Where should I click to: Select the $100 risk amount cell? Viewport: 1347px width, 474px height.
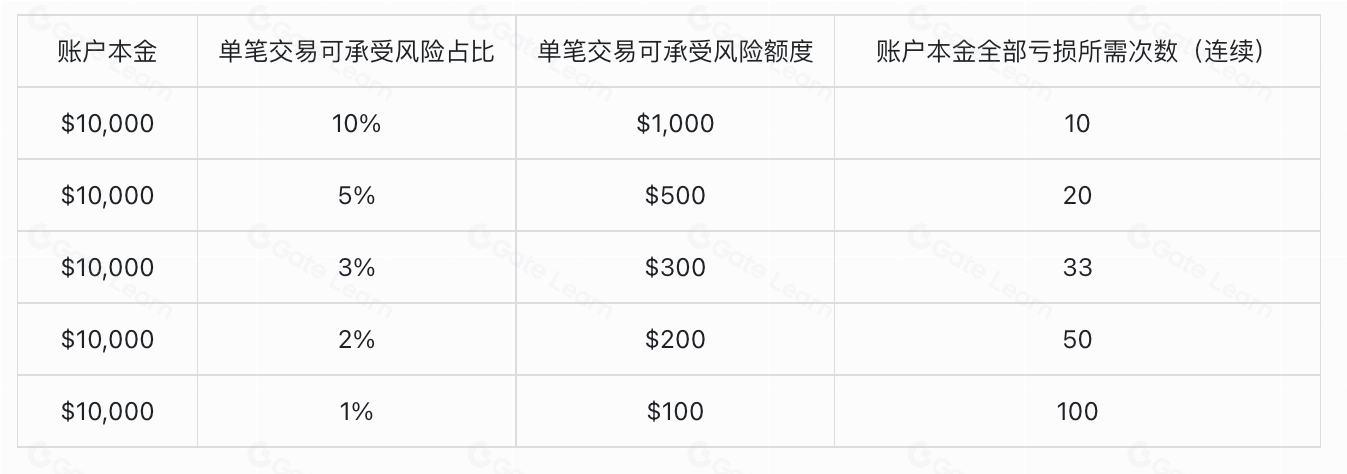click(x=675, y=411)
